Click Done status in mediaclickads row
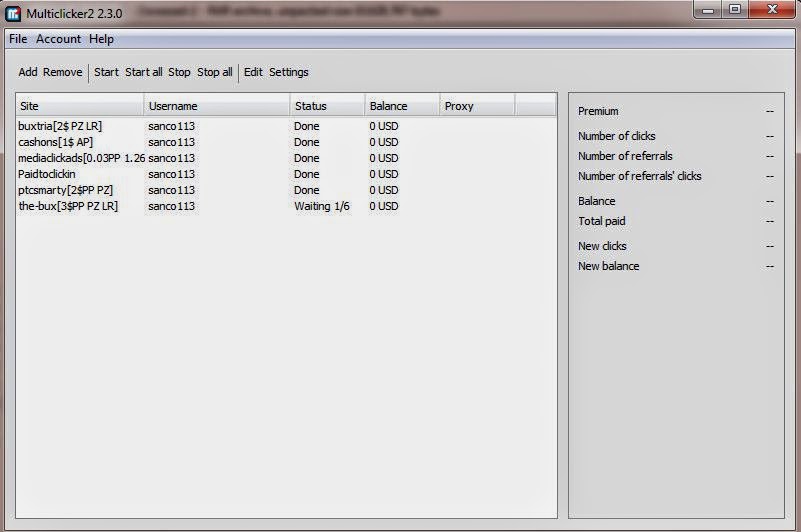This screenshot has height=532, width=801. pyautogui.click(x=307, y=158)
